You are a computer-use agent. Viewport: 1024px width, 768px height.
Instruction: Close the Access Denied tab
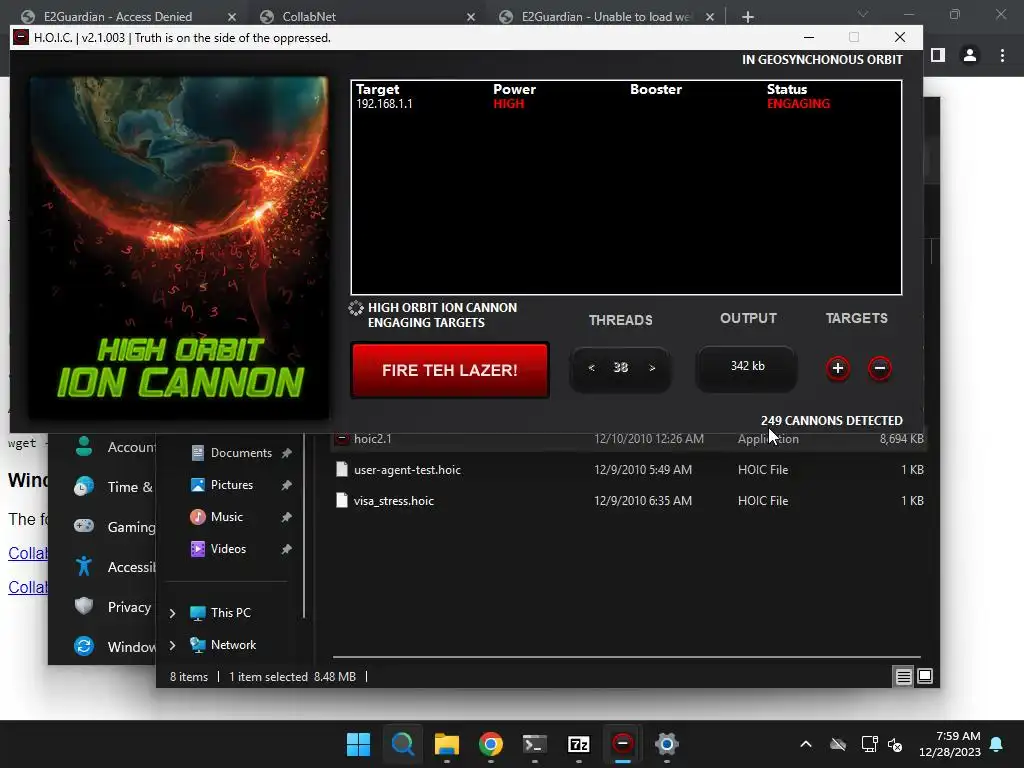pos(232,17)
